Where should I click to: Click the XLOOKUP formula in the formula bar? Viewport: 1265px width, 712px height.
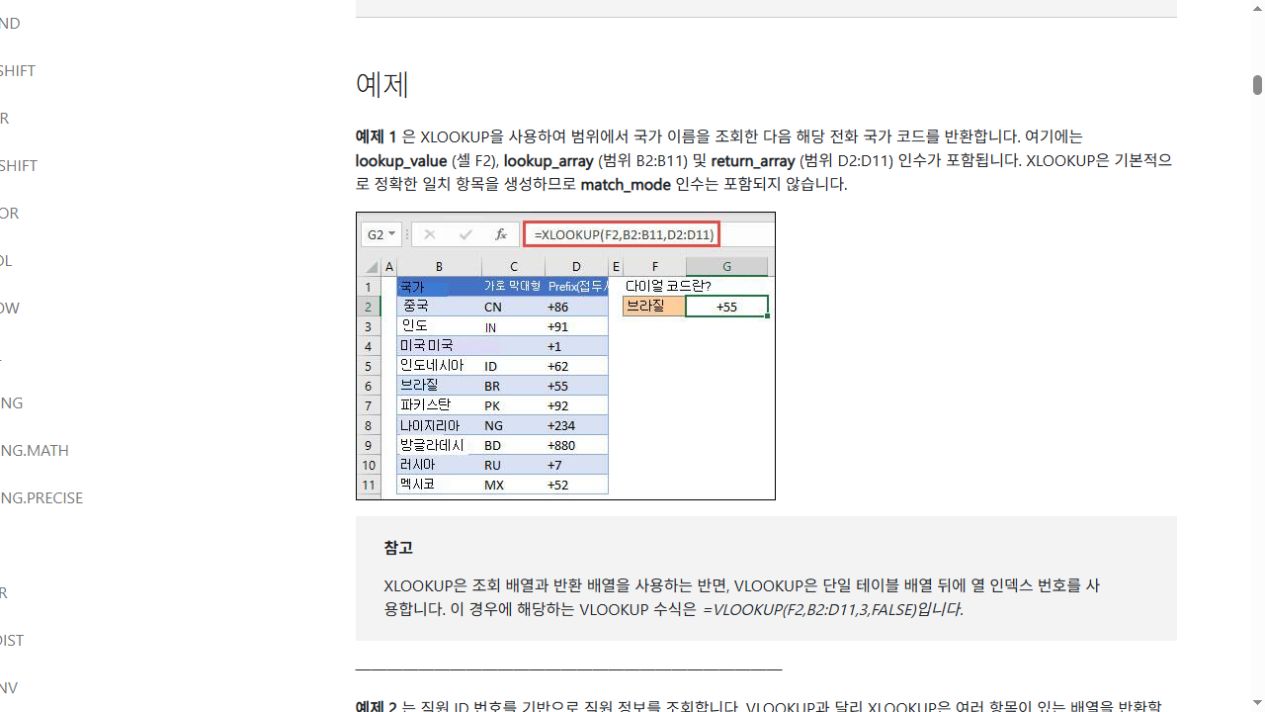click(x=623, y=235)
